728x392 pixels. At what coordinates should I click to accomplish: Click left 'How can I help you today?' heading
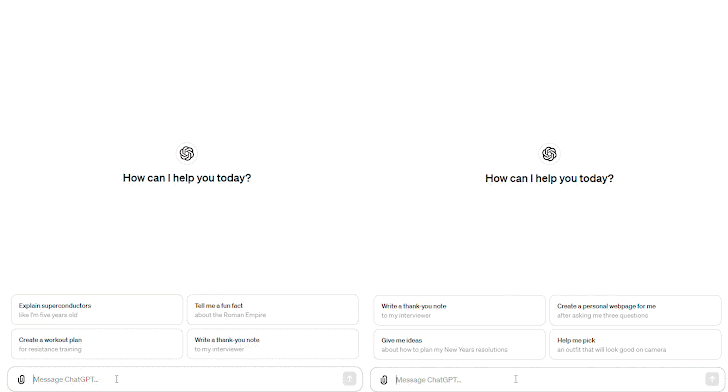(187, 178)
